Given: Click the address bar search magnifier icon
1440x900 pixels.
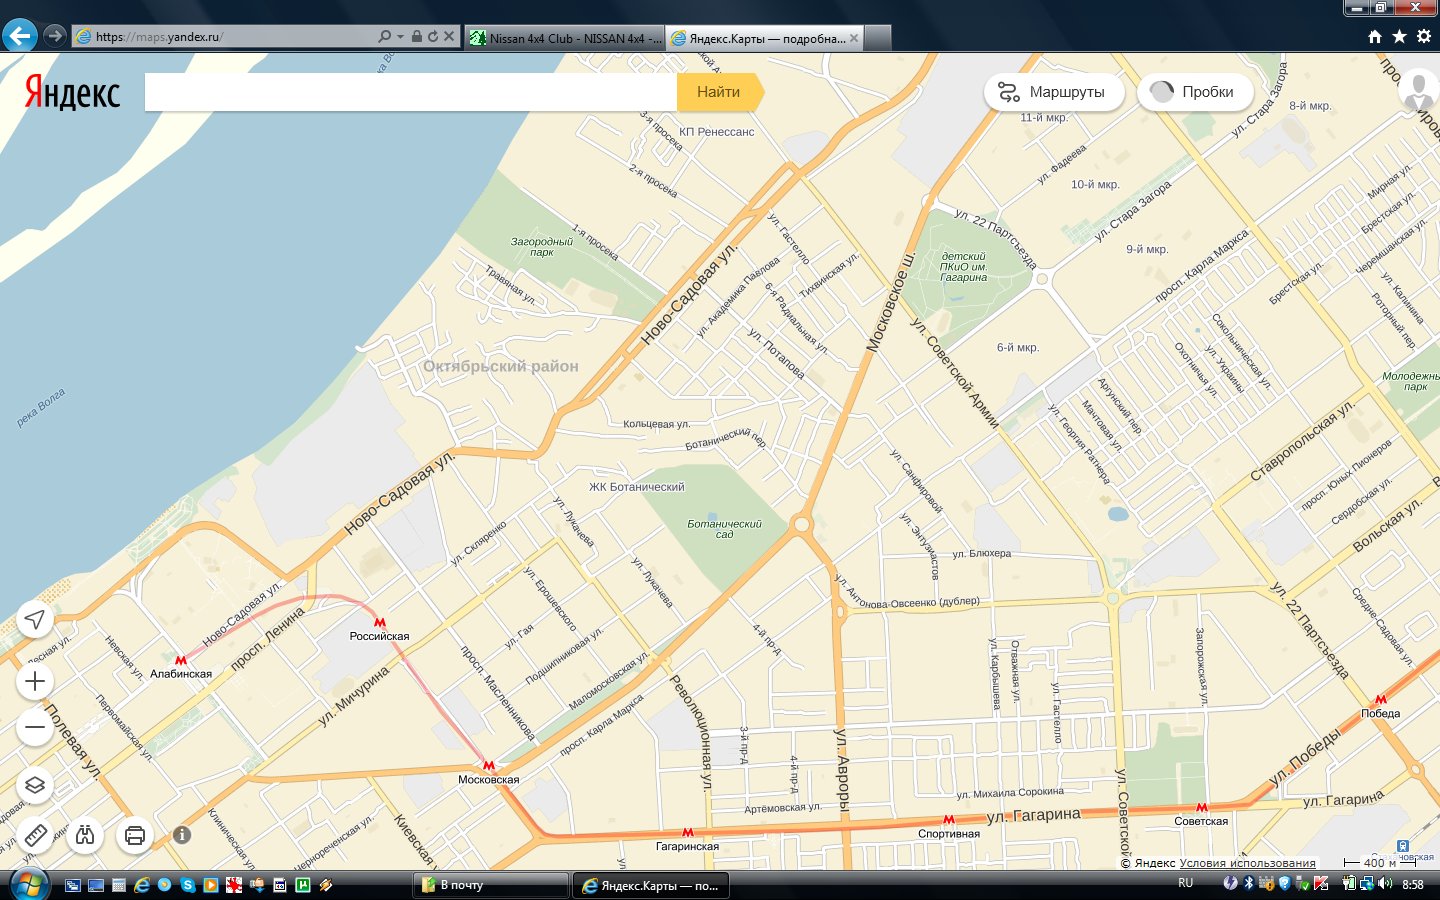Looking at the screenshot, I should coord(385,36).
